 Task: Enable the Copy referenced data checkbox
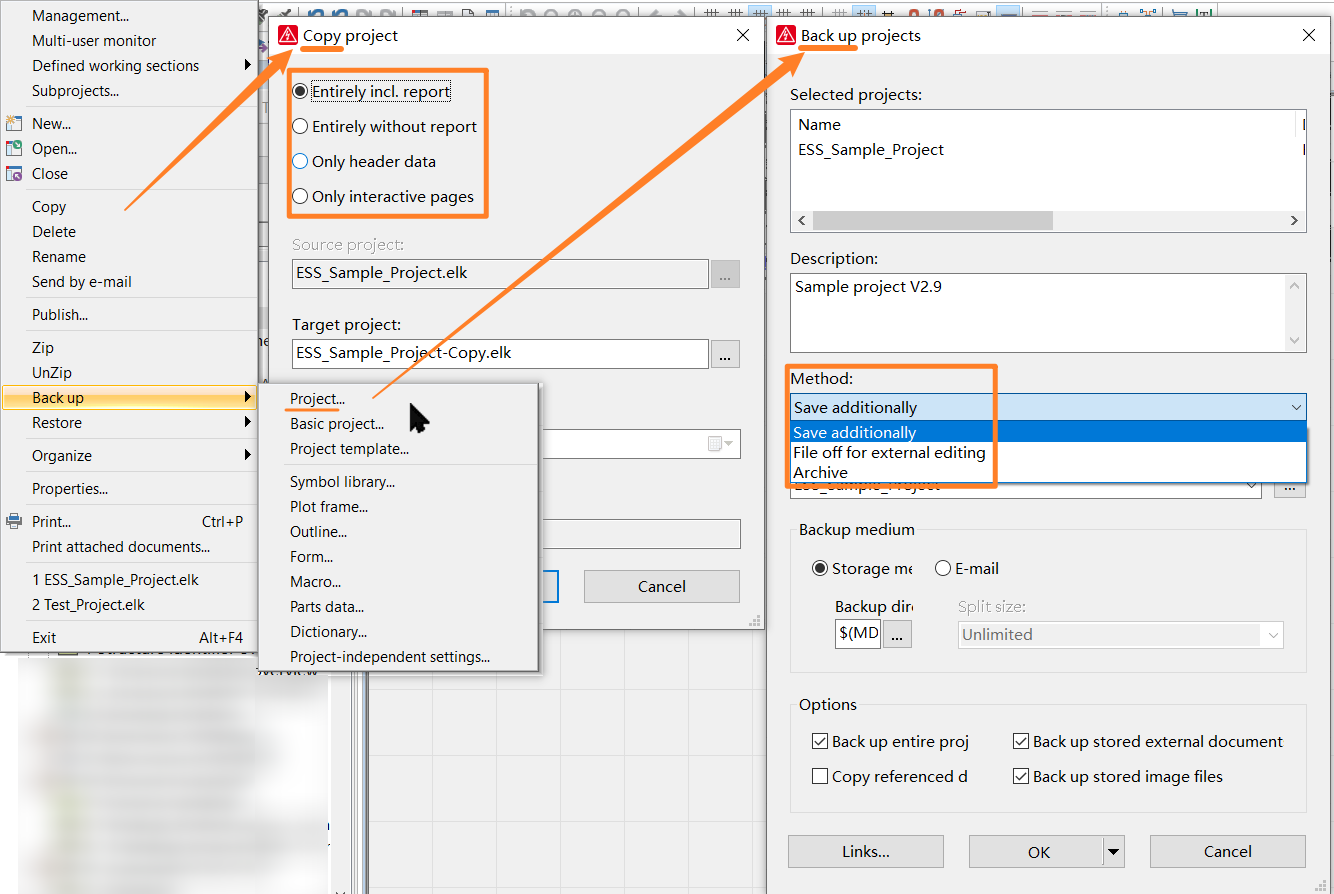(x=820, y=777)
